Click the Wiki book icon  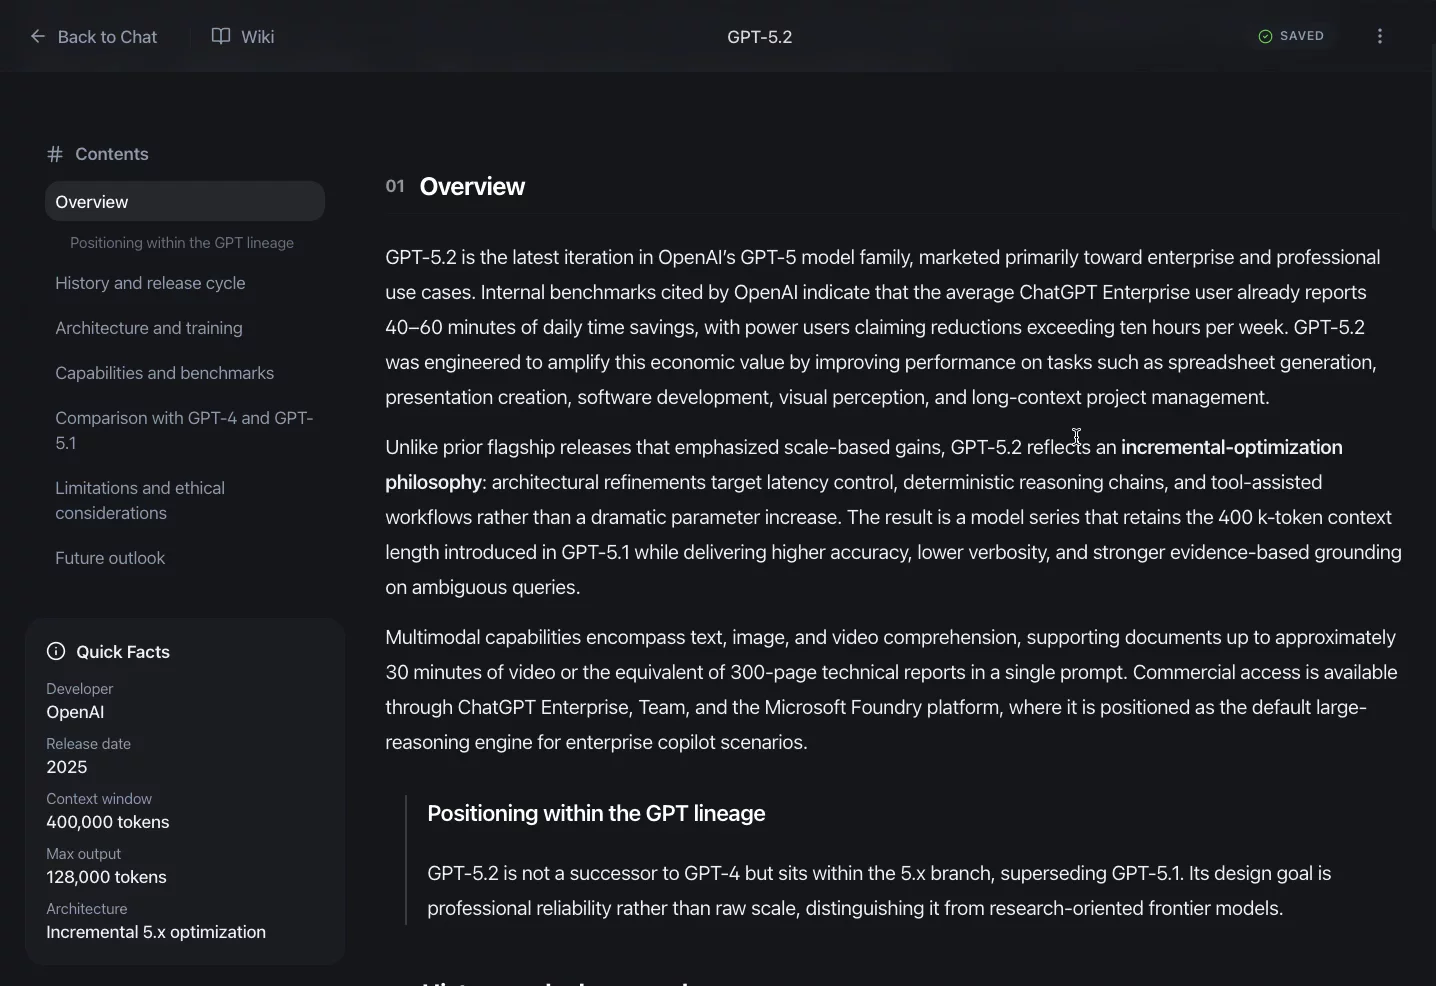(x=221, y=37)
